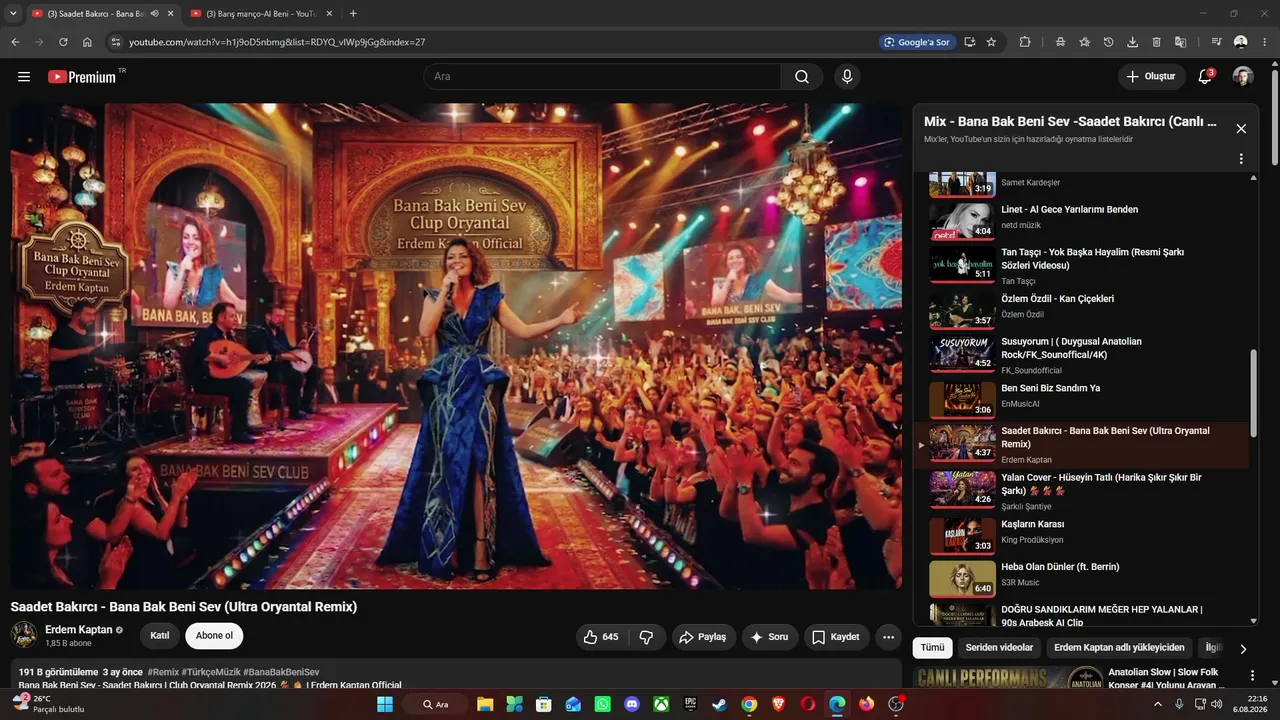
Task: Switch to the Barış Manço tab
Action: [263, 14]
